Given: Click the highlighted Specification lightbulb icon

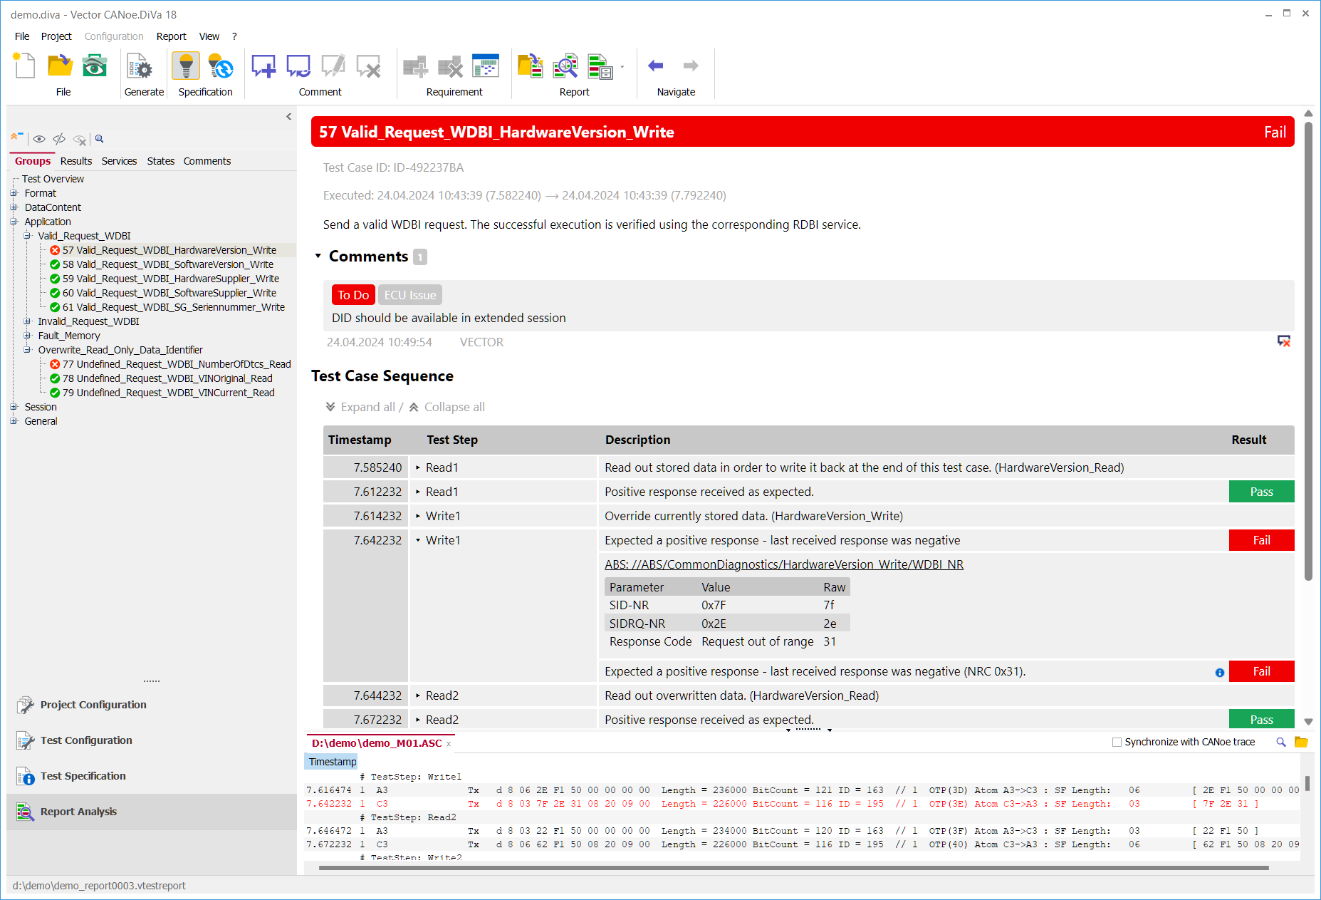Looking at the screenshot, I should (x=186, y=66).
